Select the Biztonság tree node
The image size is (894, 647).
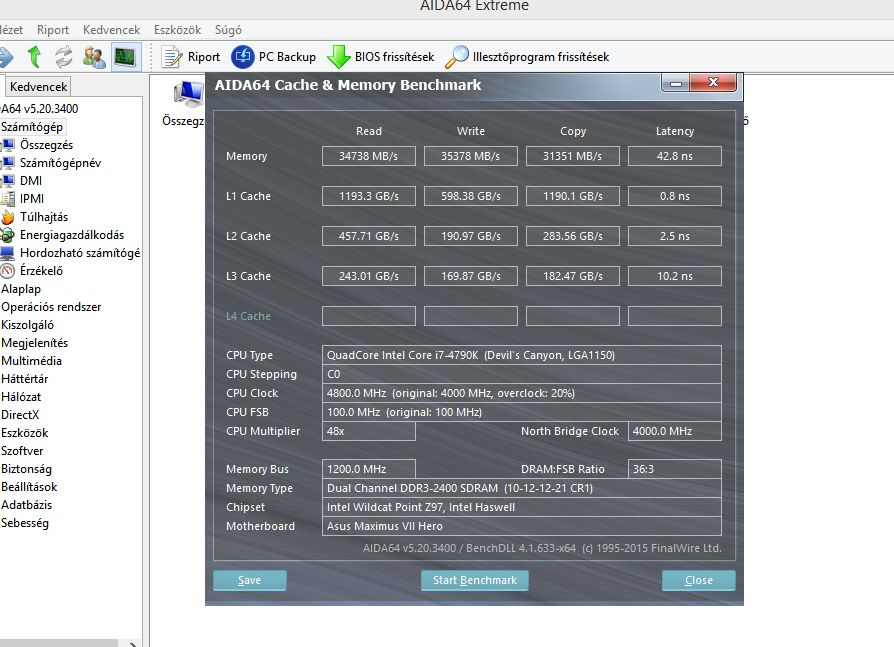(x=26, y=469)
